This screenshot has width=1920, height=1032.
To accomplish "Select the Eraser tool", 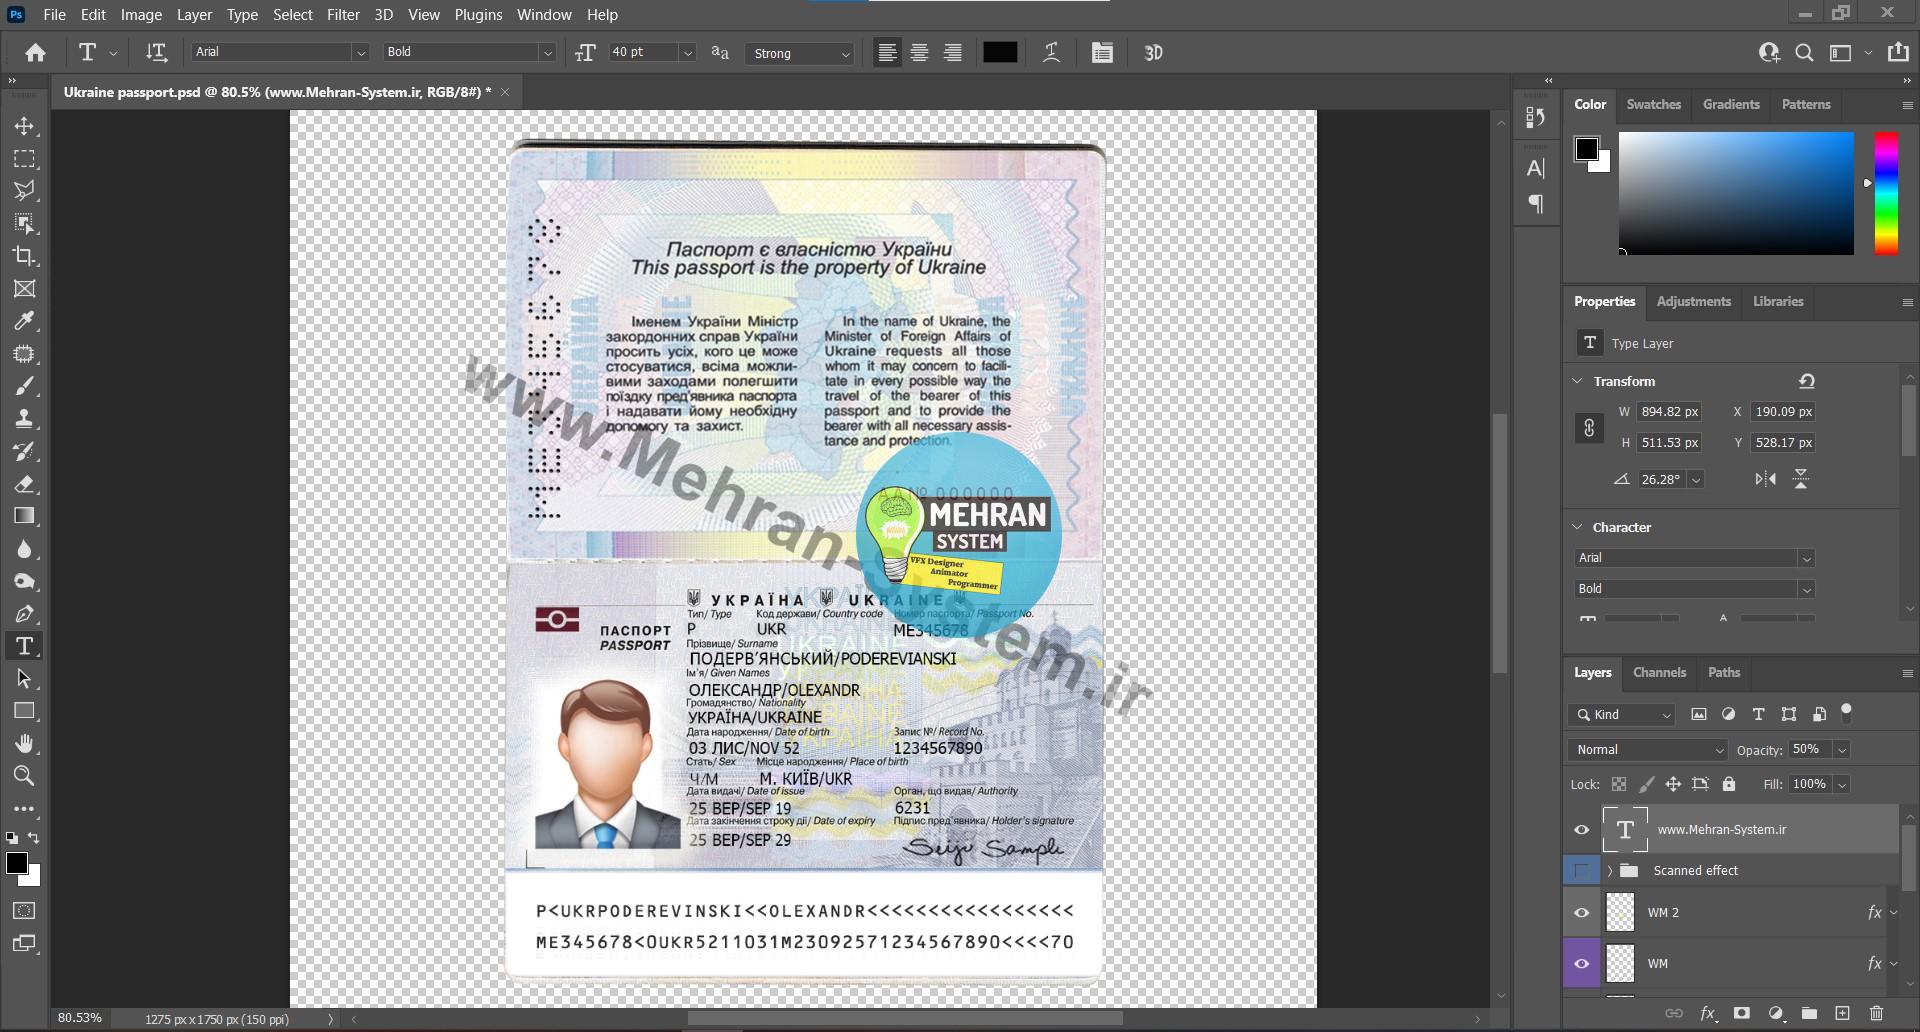I will pyautogui.click(x=24, y=484).
